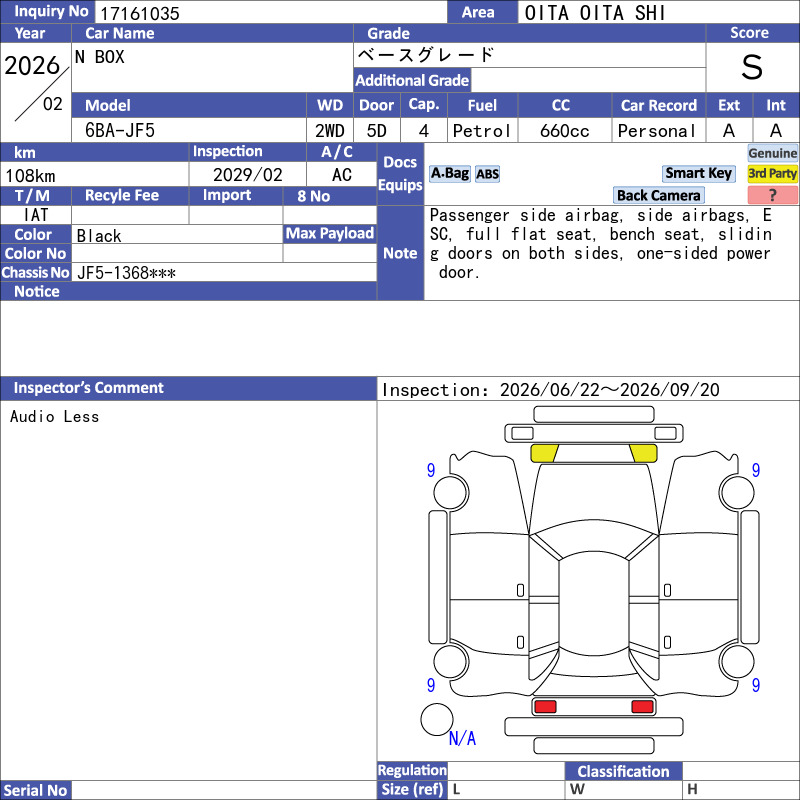Click the Petrol fuel value
The width and height of the screenshot is (800, 800).
pos(482,131)
